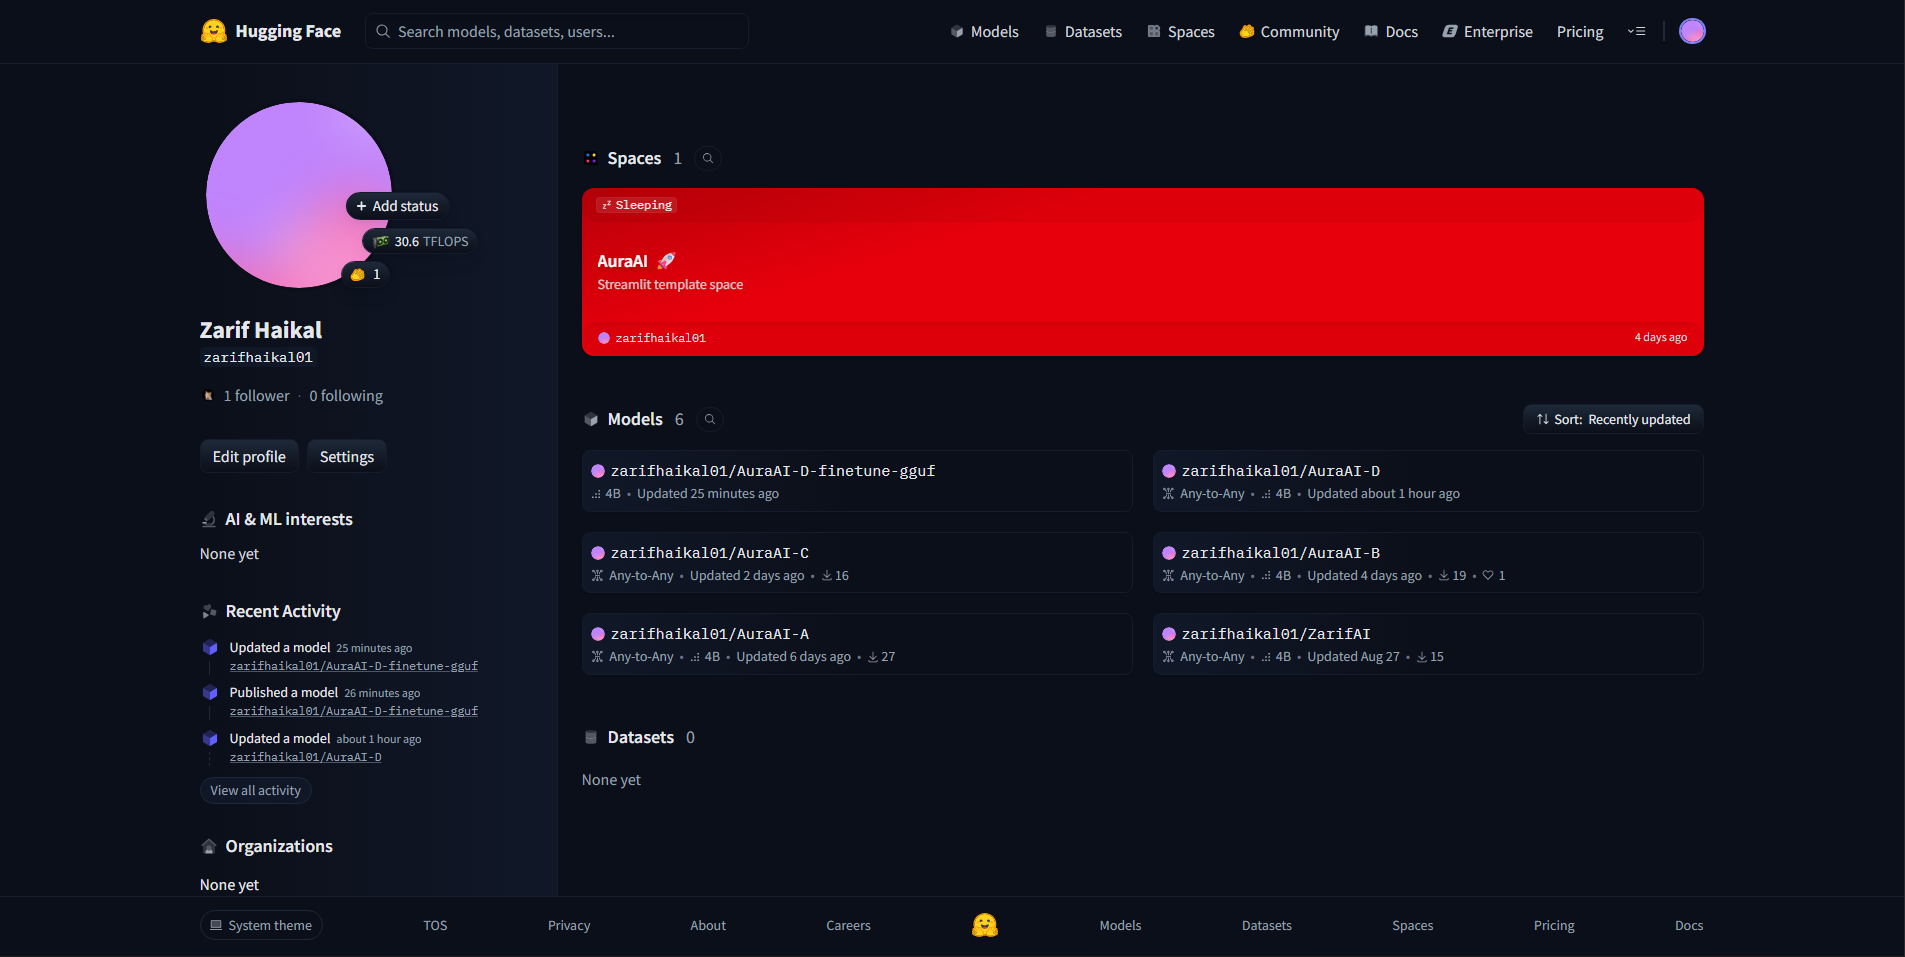Viewport: 1905px width, 957px height.
Task: Open Pricing in top navigation
Action: (x=1580, y=31)
